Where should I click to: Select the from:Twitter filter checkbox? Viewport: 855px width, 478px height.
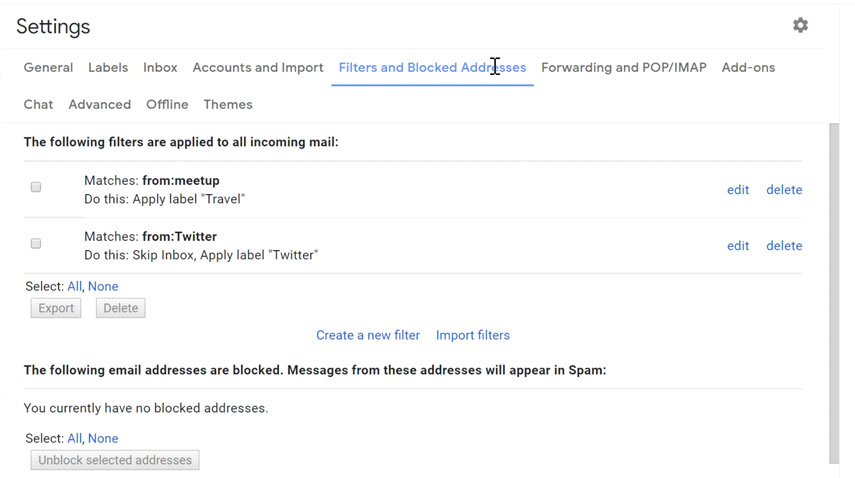click(36, 243)
